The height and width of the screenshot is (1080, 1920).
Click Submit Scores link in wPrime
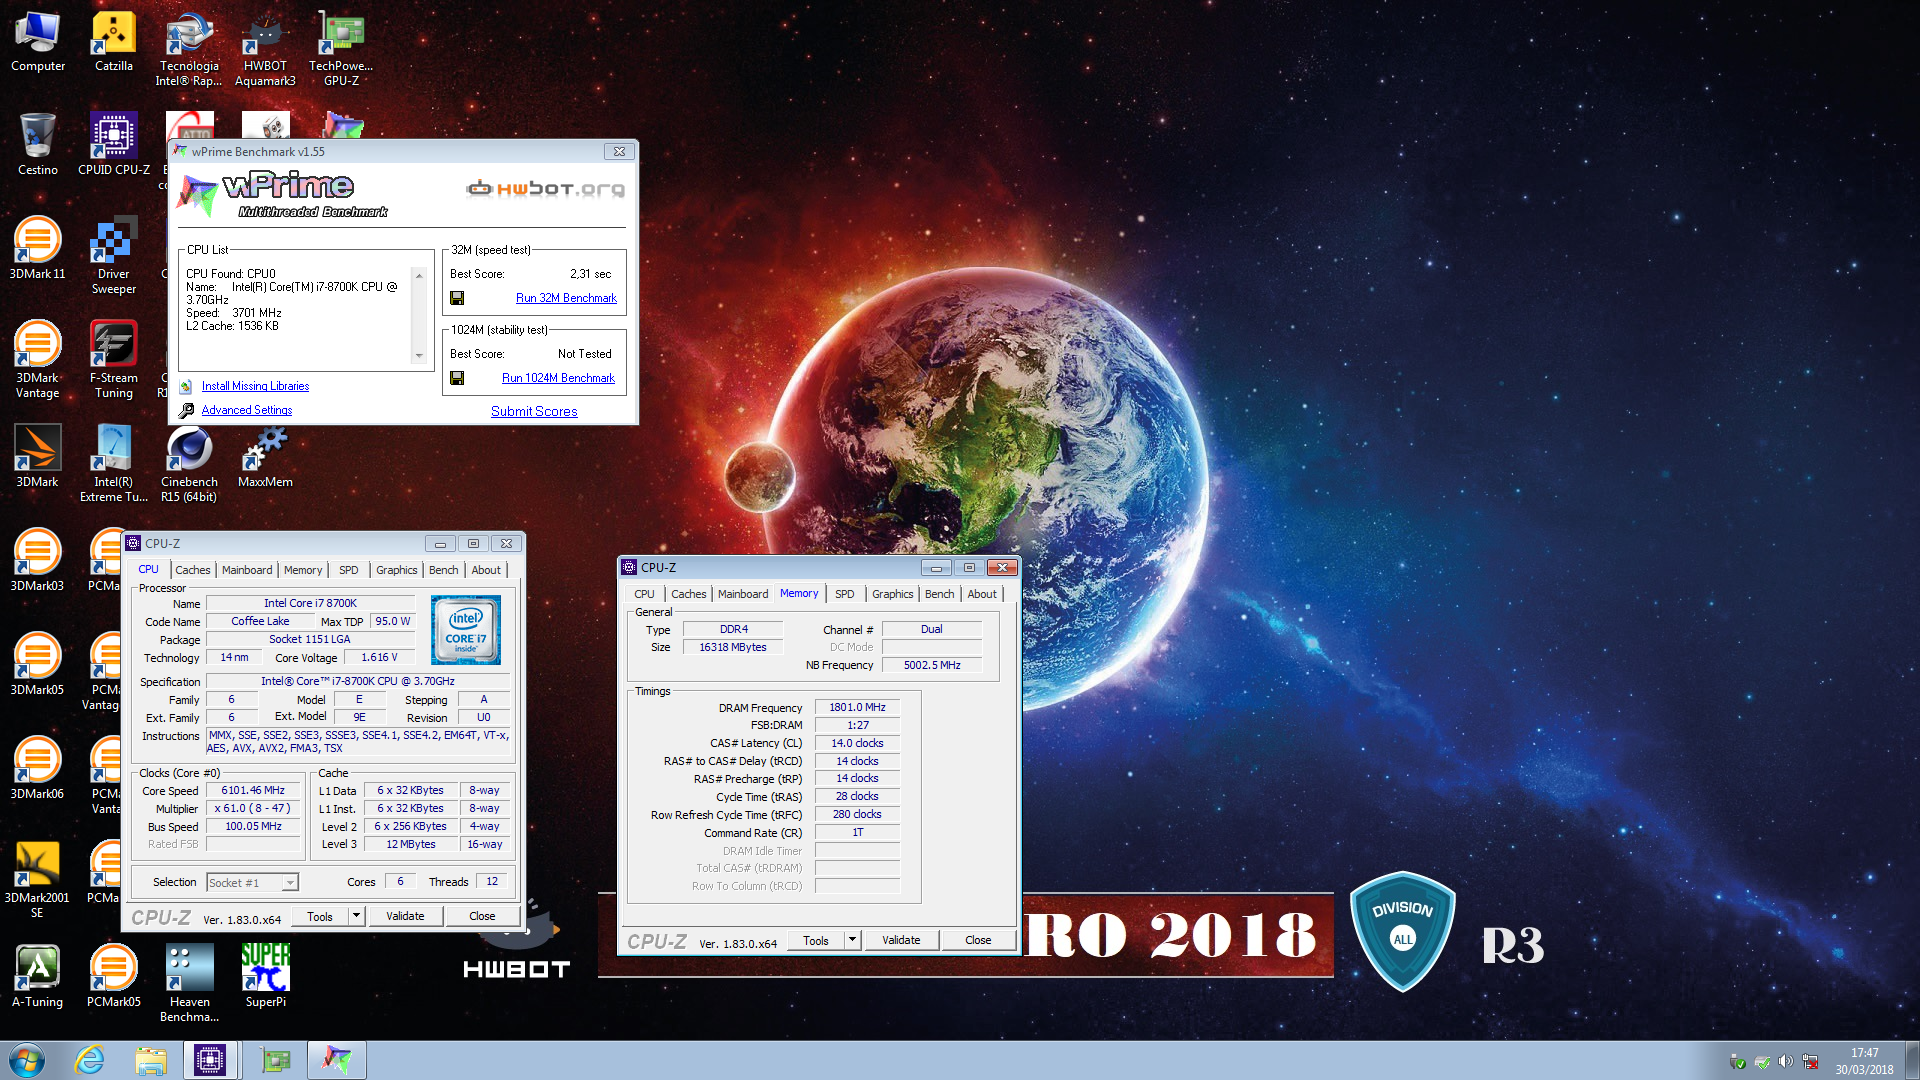(x=534, y=411)
